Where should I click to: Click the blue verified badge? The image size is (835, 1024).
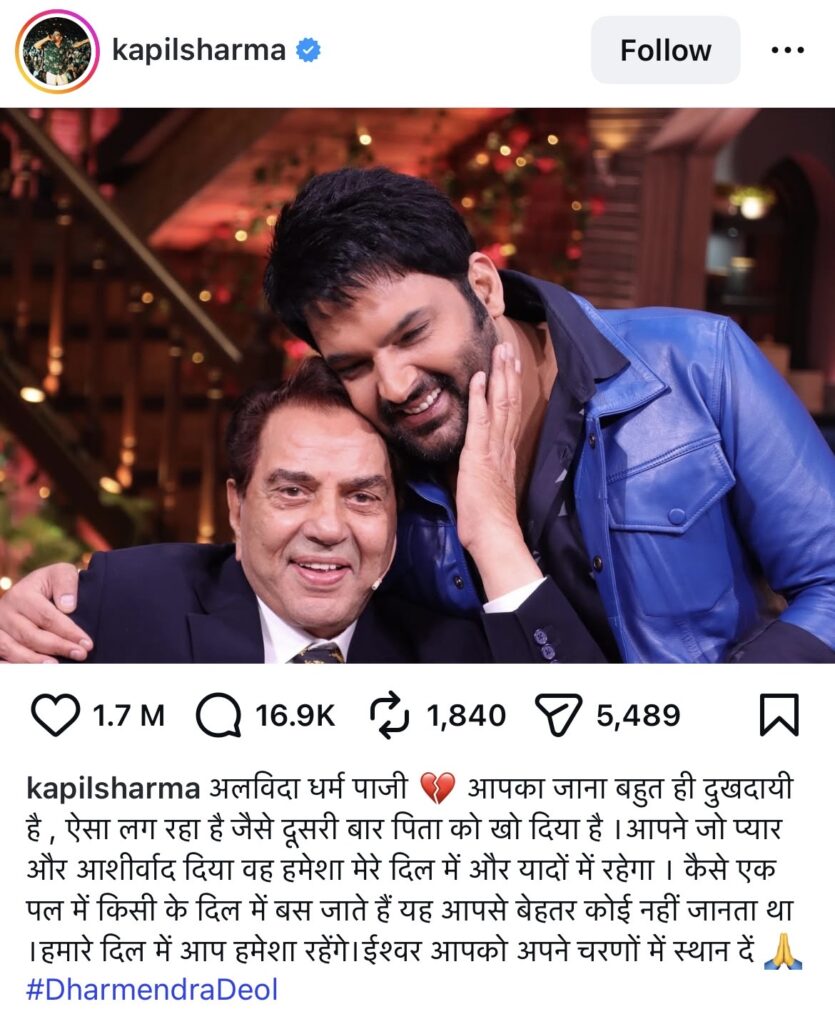click(308, 50)
